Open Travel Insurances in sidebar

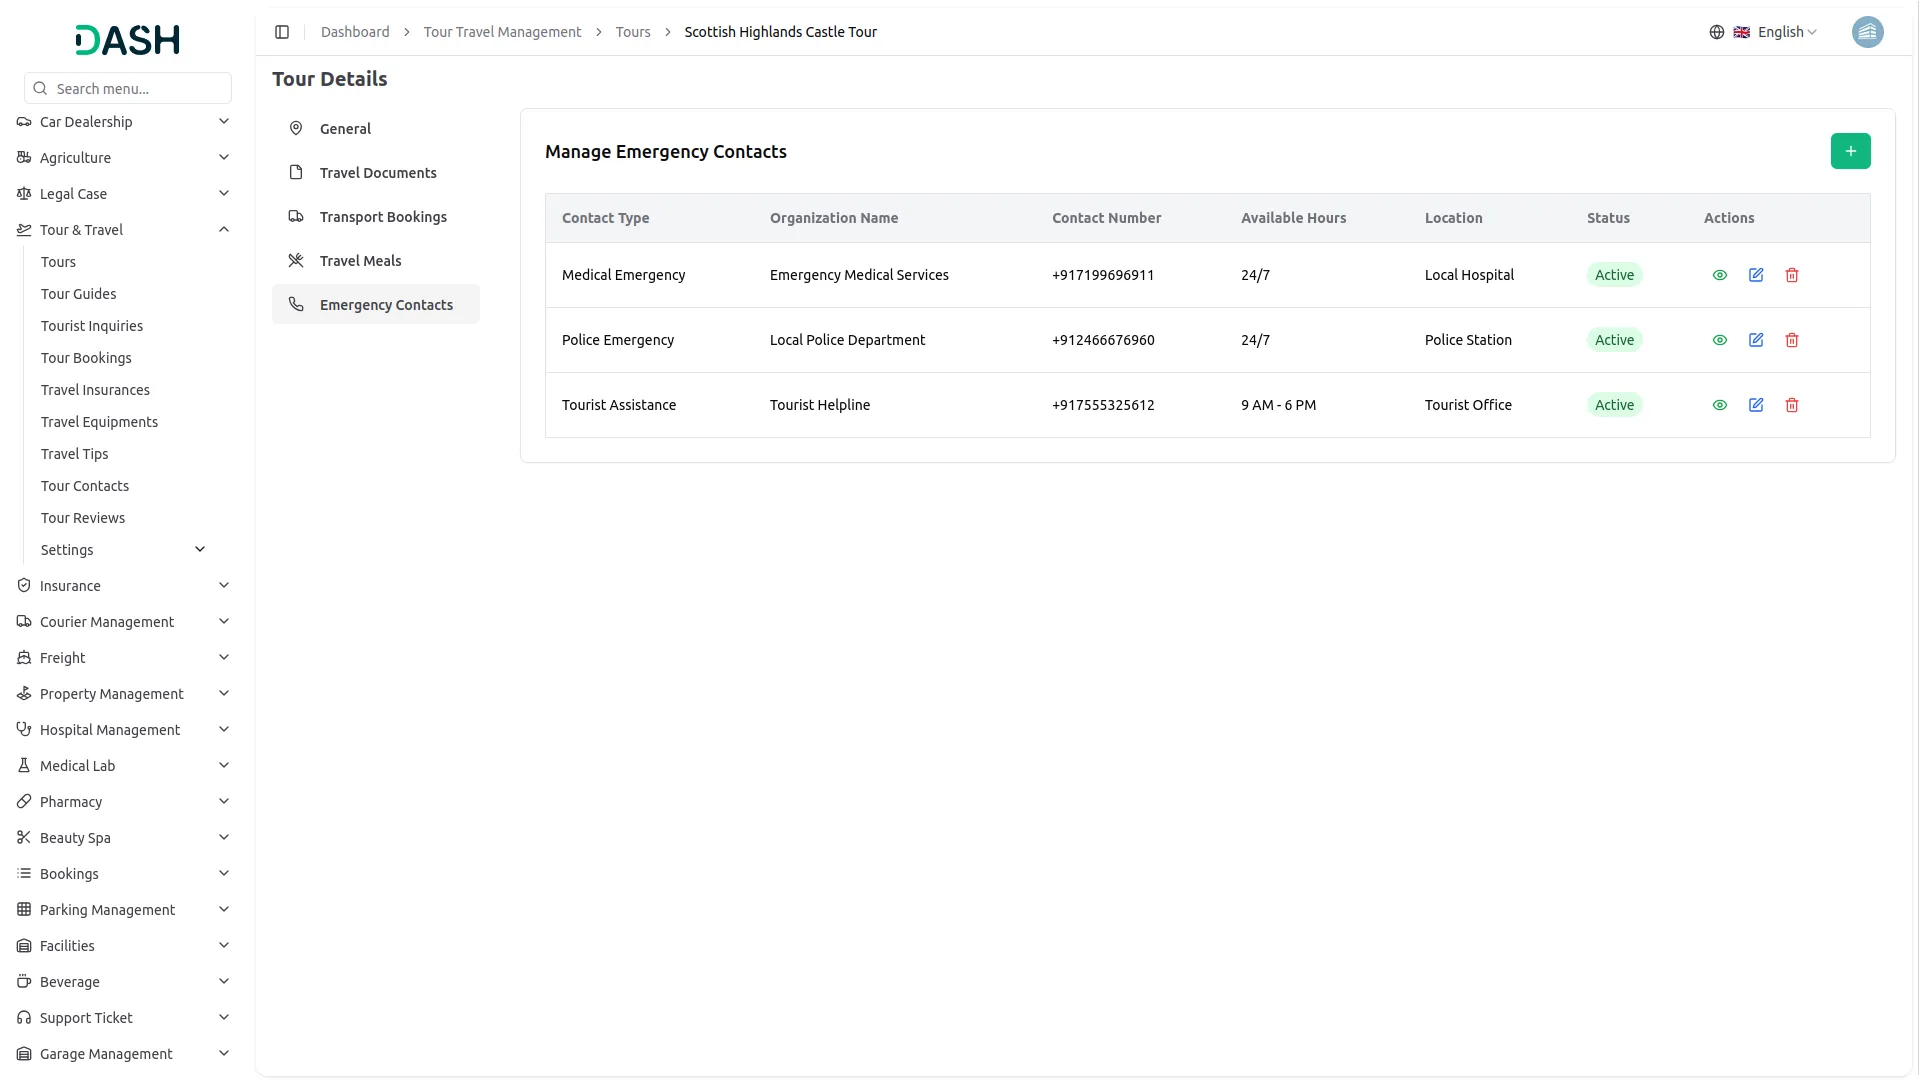95,390
